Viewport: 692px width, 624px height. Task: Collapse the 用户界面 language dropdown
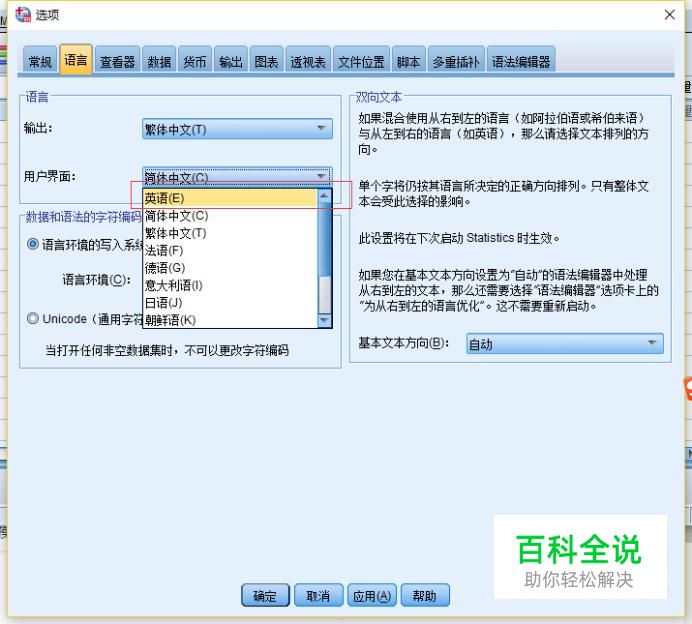click(x=237, y=177)
